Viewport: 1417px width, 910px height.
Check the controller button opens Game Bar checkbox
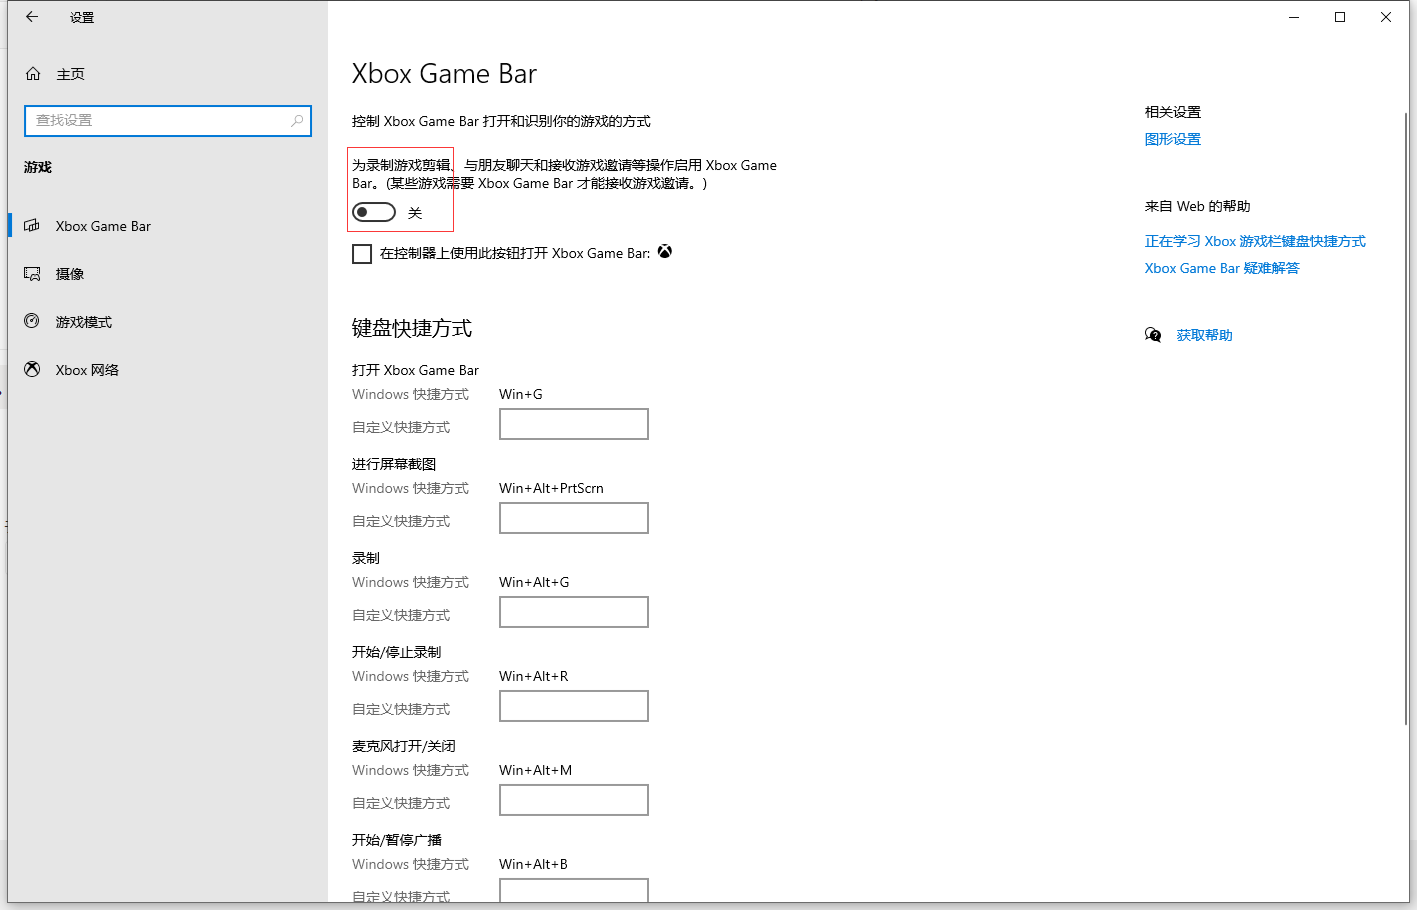[x=362, y=254]
